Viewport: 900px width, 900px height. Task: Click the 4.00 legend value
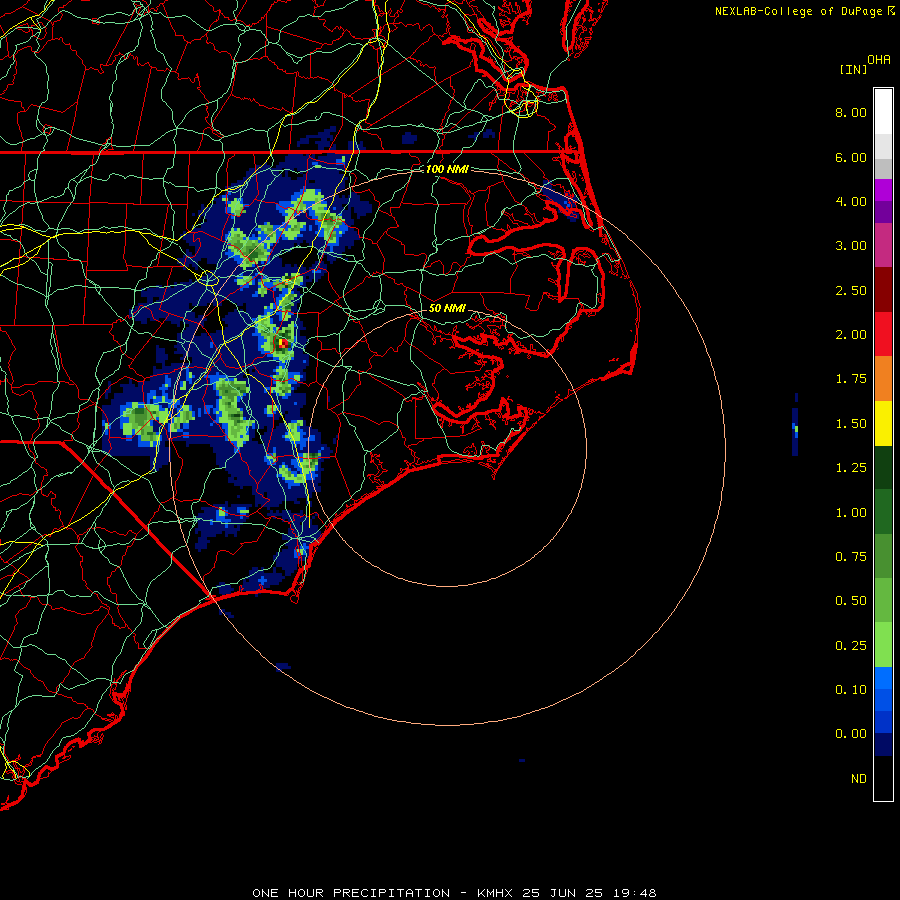point(851,201)
